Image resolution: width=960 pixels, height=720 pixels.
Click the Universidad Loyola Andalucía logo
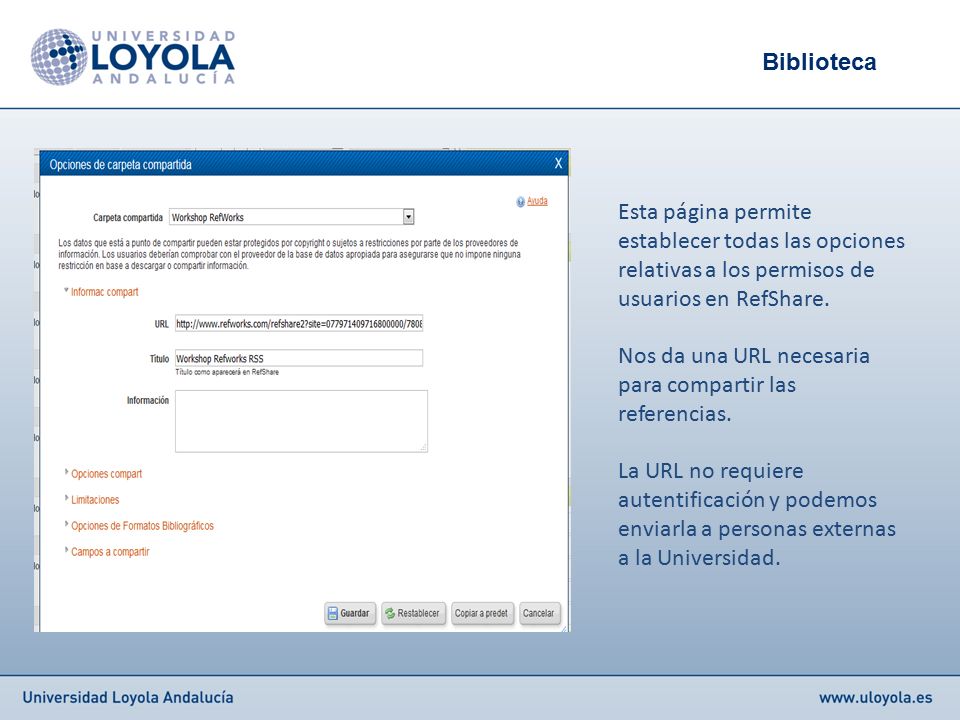(x=133, y=57)
